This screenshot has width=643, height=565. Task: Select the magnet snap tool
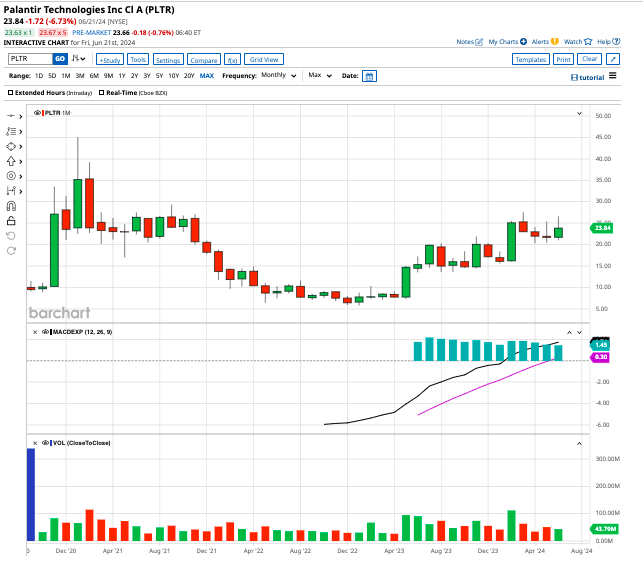(11, 206)
